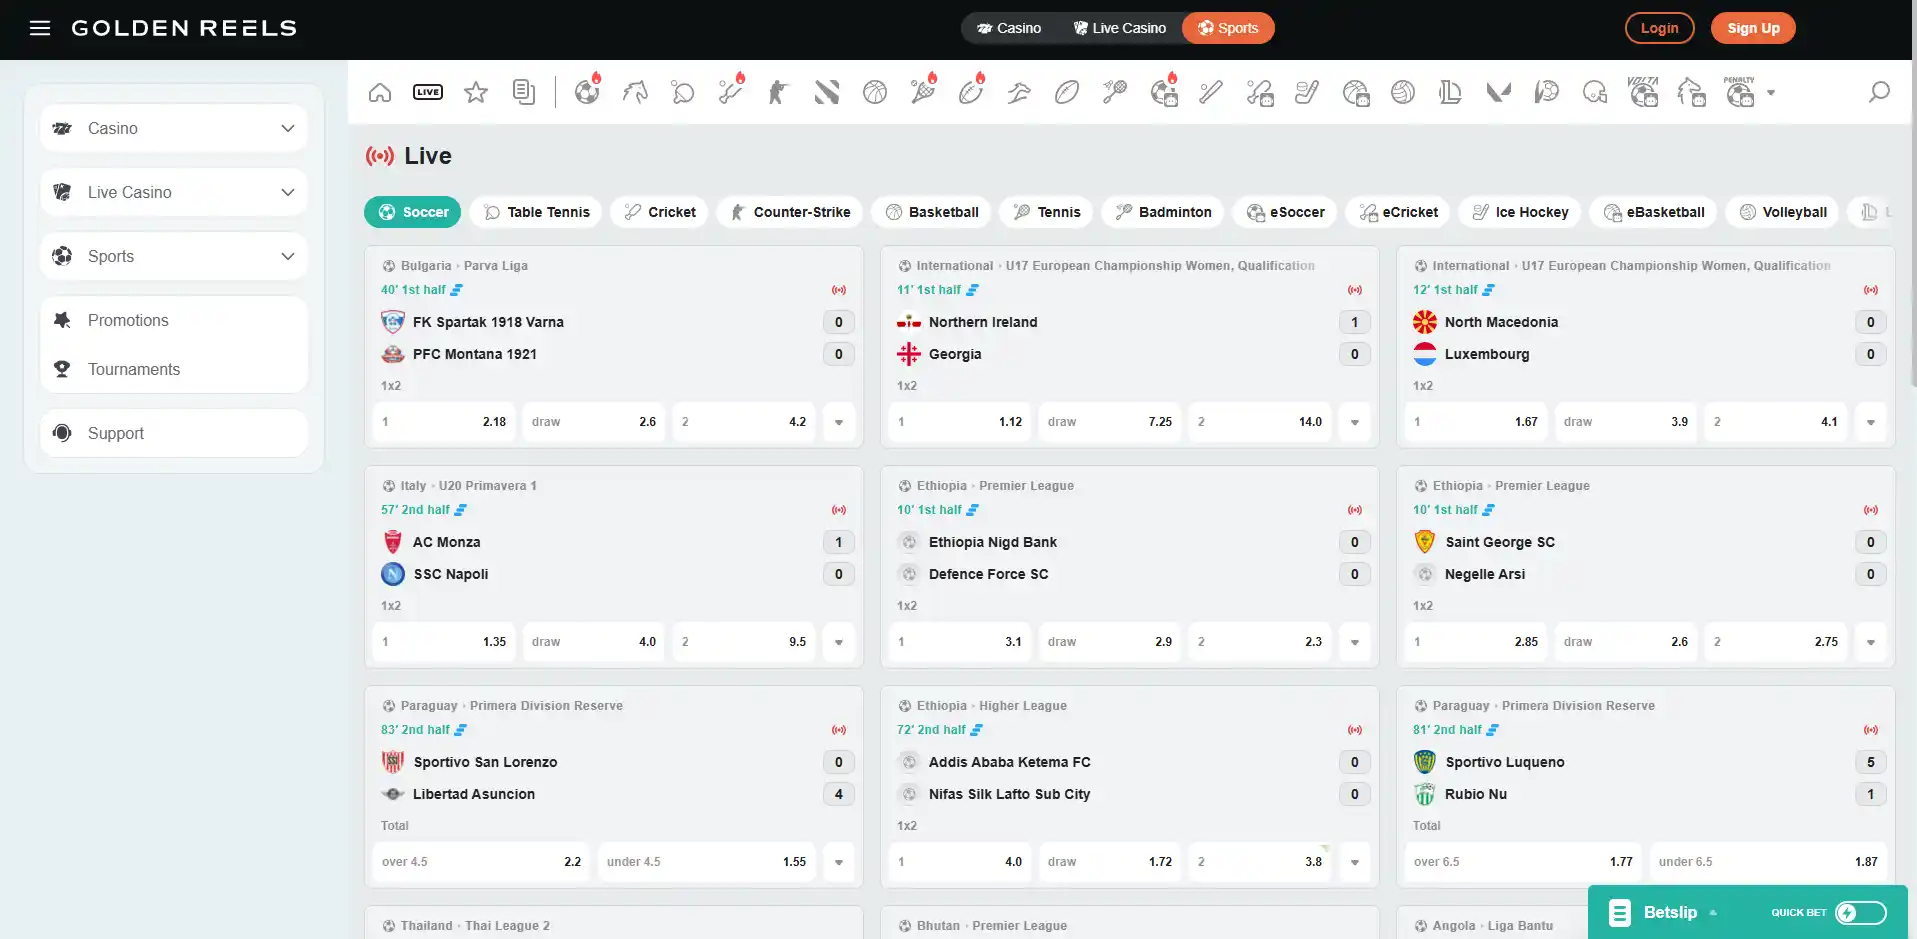
Task: Select the Table Tennis live filter
Action: 536,212
